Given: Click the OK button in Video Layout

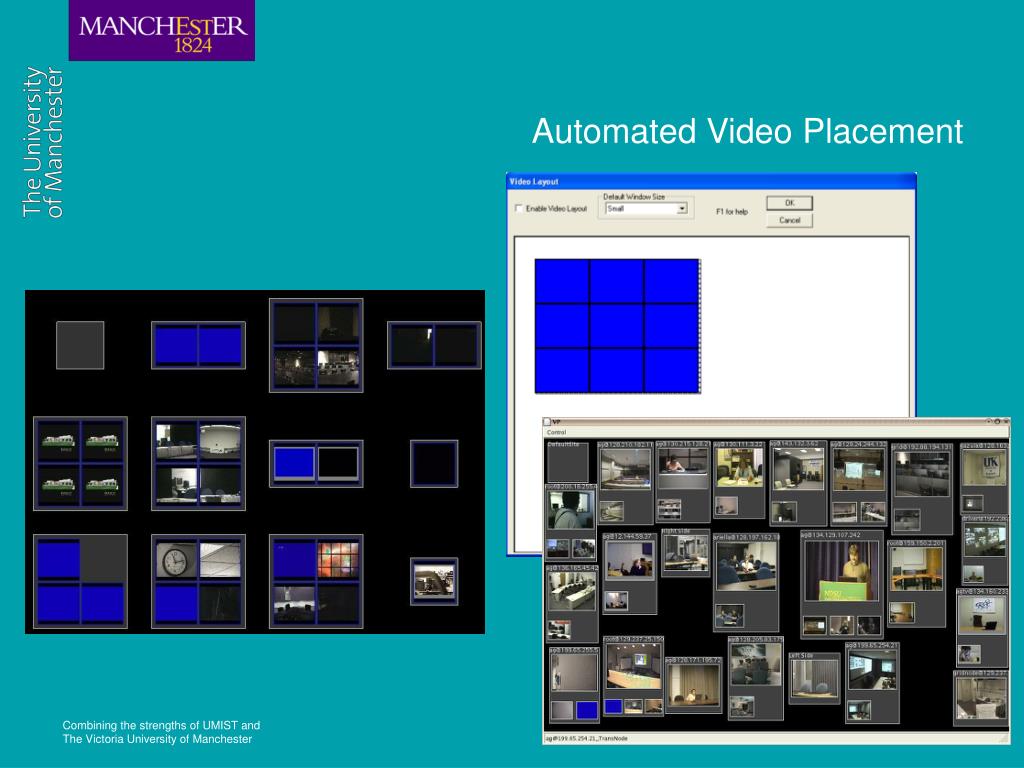Looking at the screenshot, I should [790, 203].
